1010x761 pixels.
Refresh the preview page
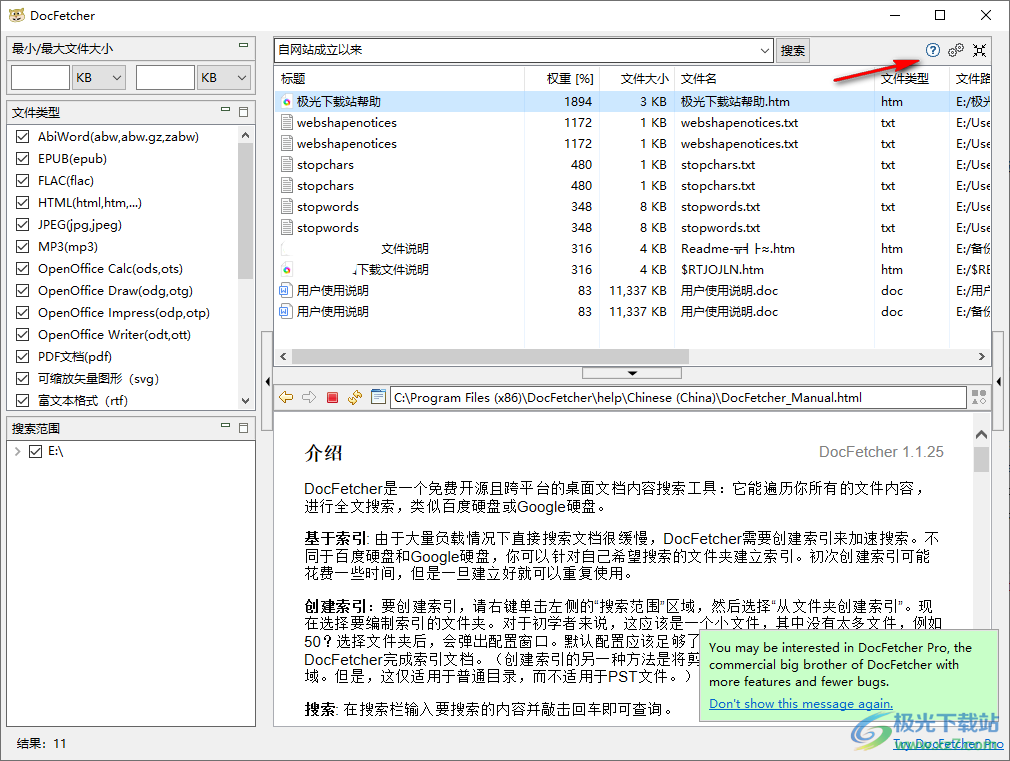(x=355, y=398)
